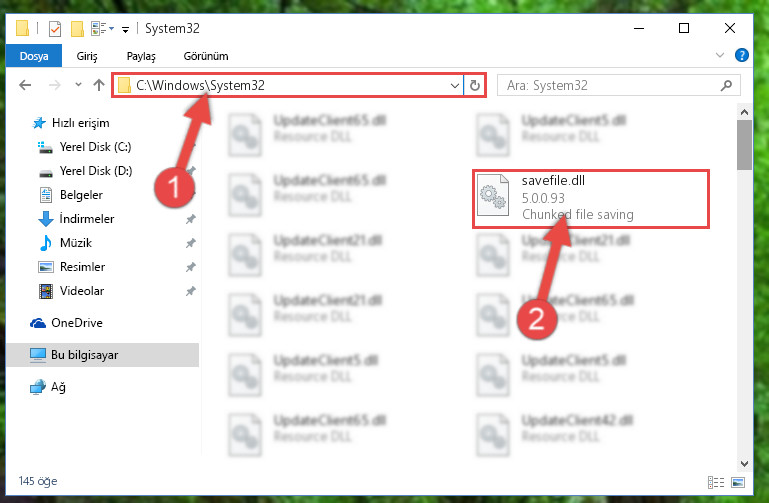Open the help question mark icon
Viewport: 769px width, 503px height.
click(742, 55)
